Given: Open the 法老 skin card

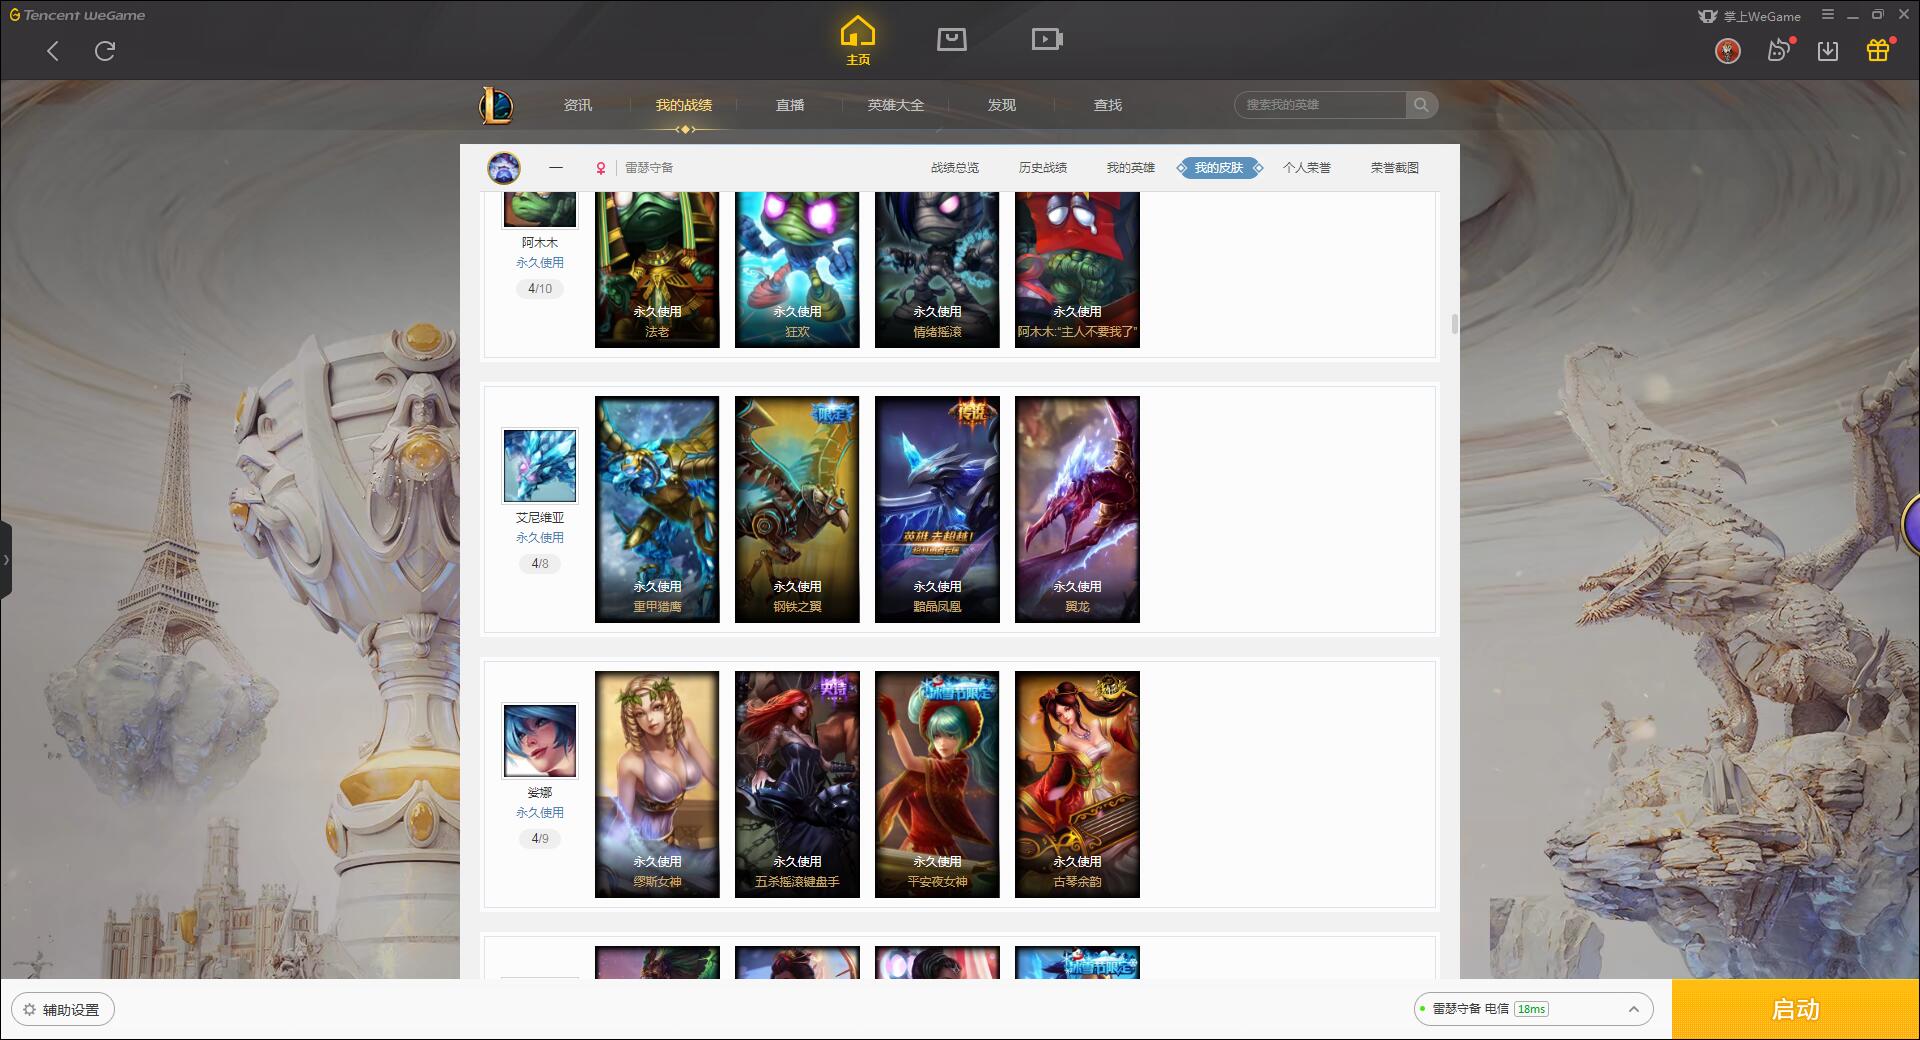Looking at the screenshot, I should [x=657, y=270].
